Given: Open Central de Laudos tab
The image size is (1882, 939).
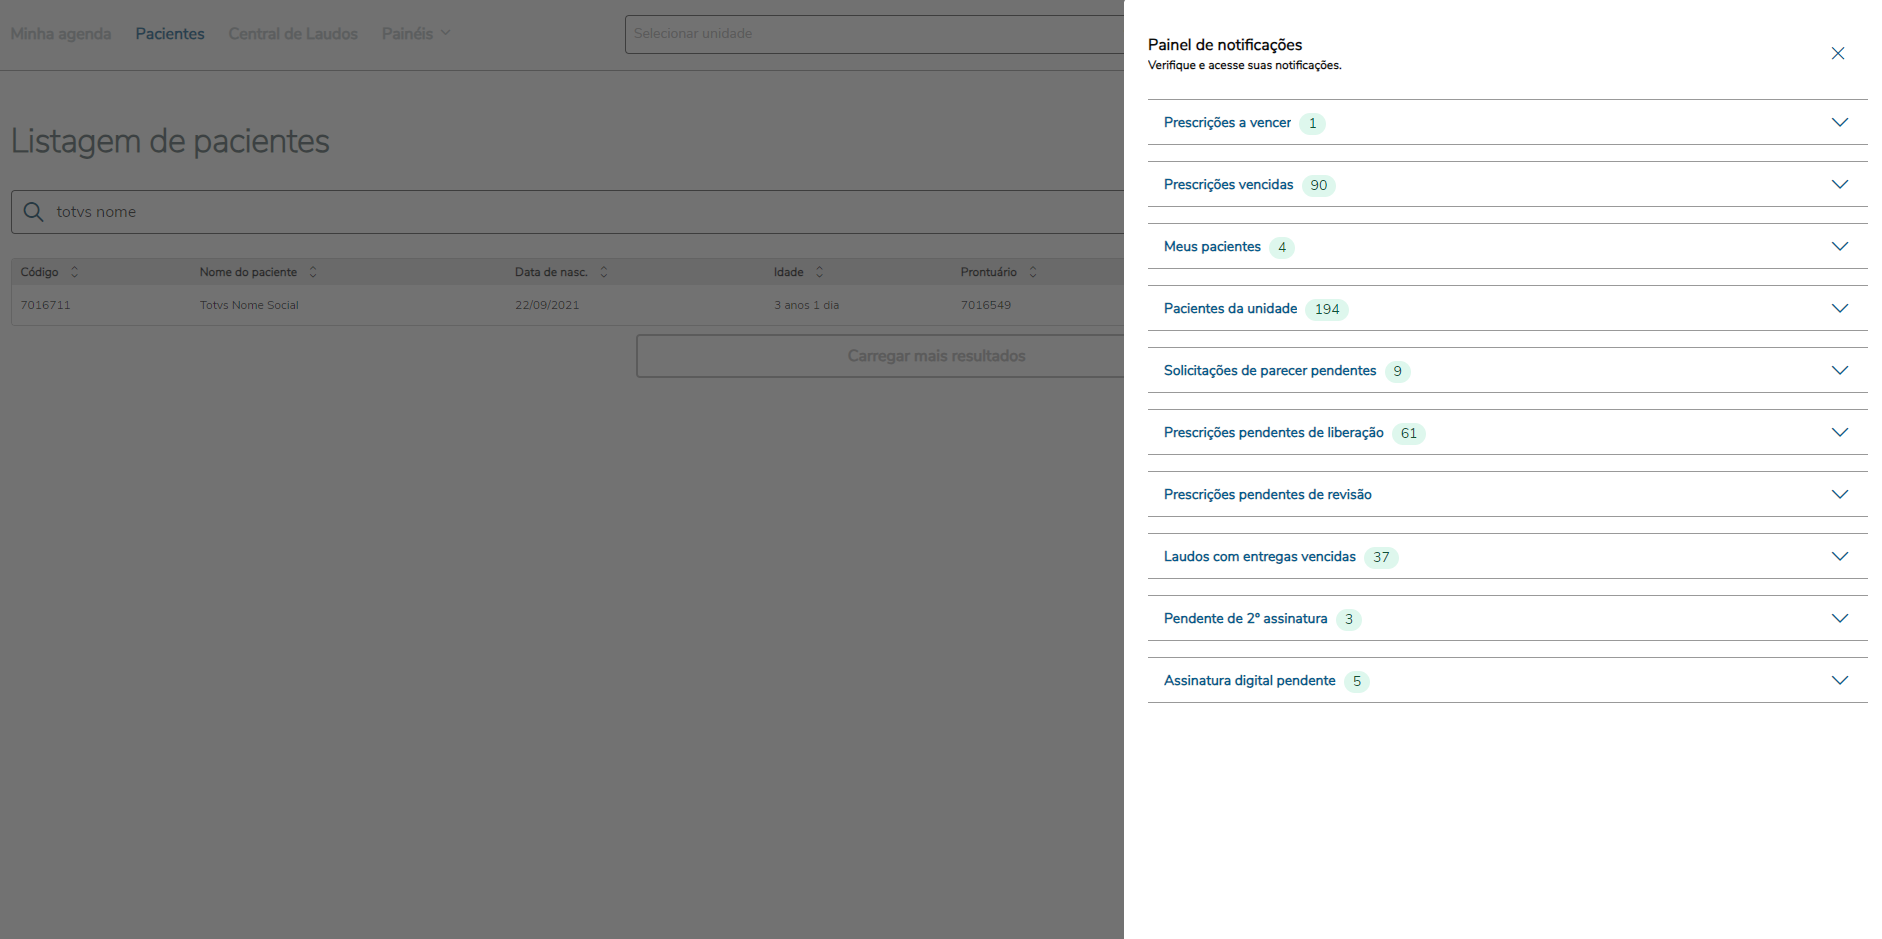Looking at the screenshot, I should [x=293, y=34].
